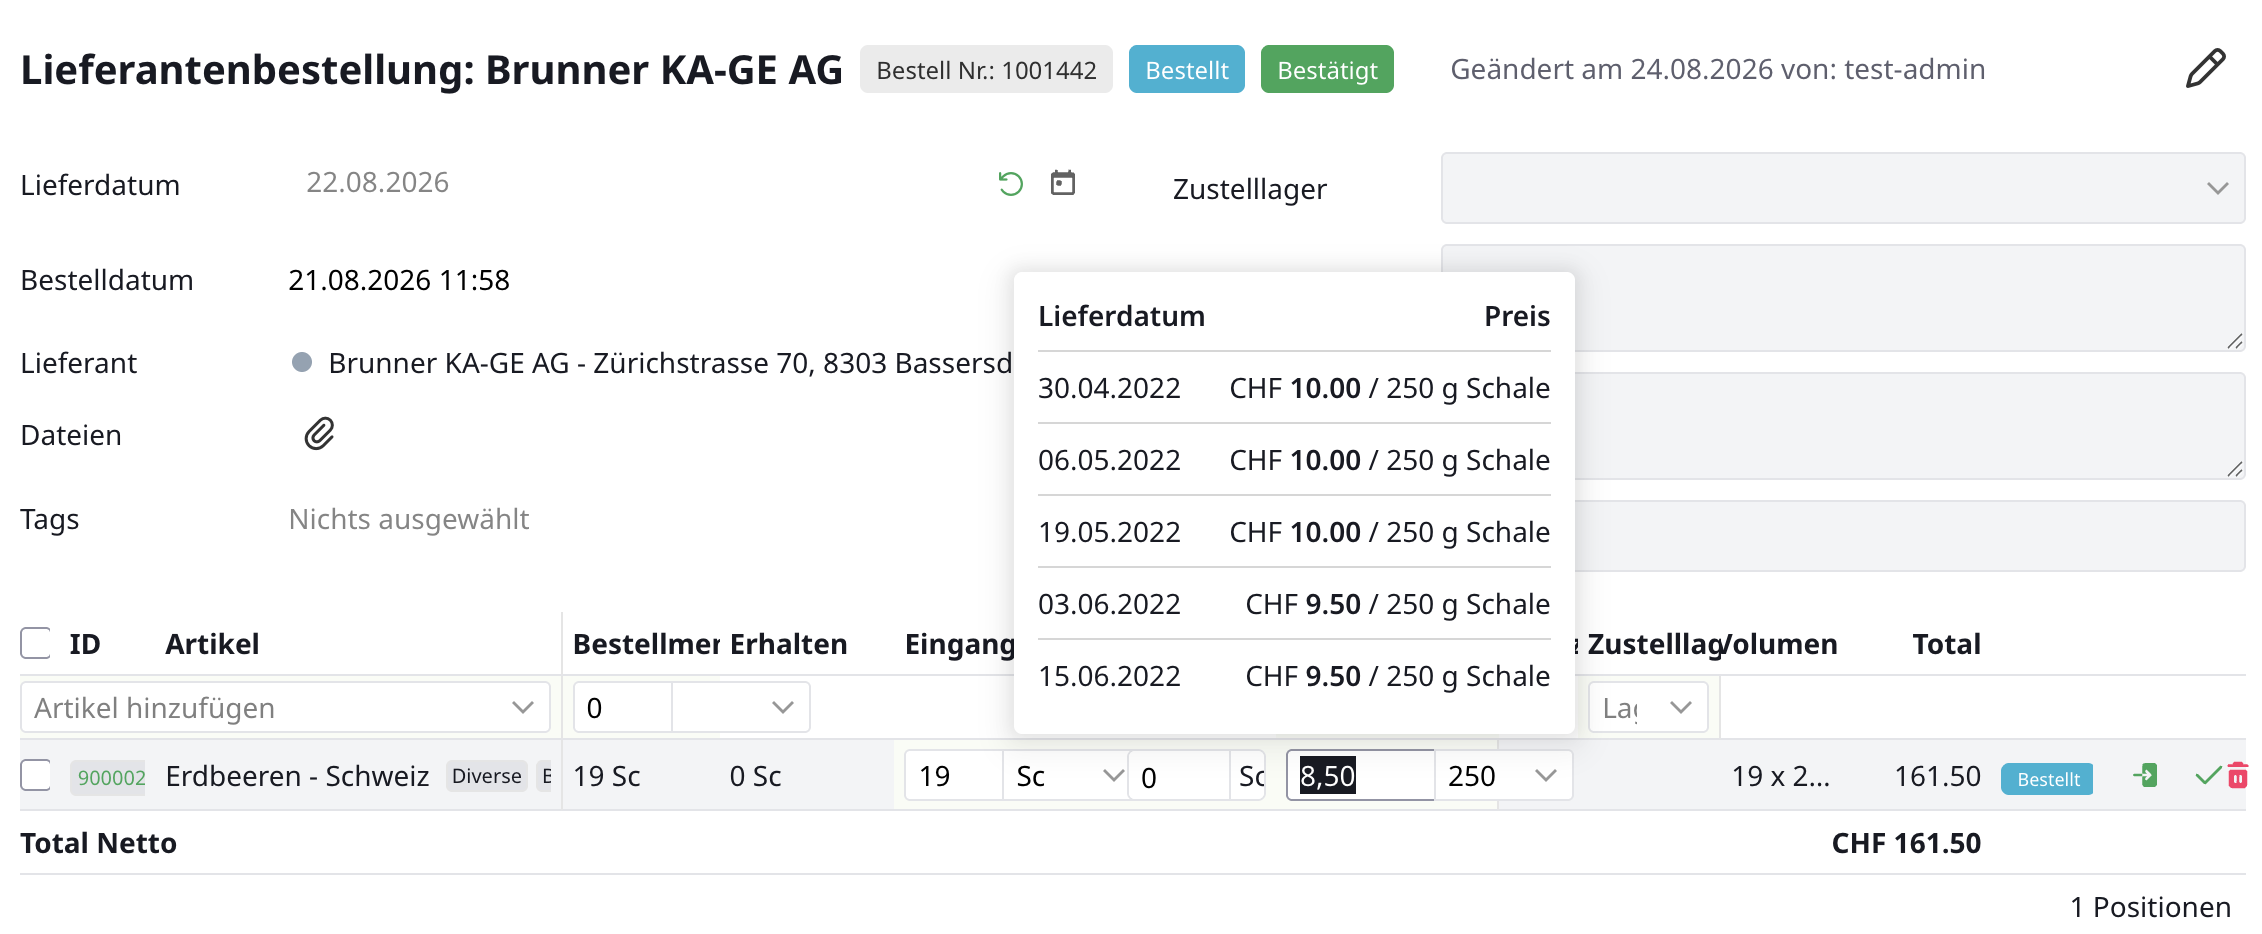Viewport: 2262px width, 934px height.
Task: Check the Erdbeeren - Schweiz row checkbox
Action: pyautogui.click(x=36, y=775)
